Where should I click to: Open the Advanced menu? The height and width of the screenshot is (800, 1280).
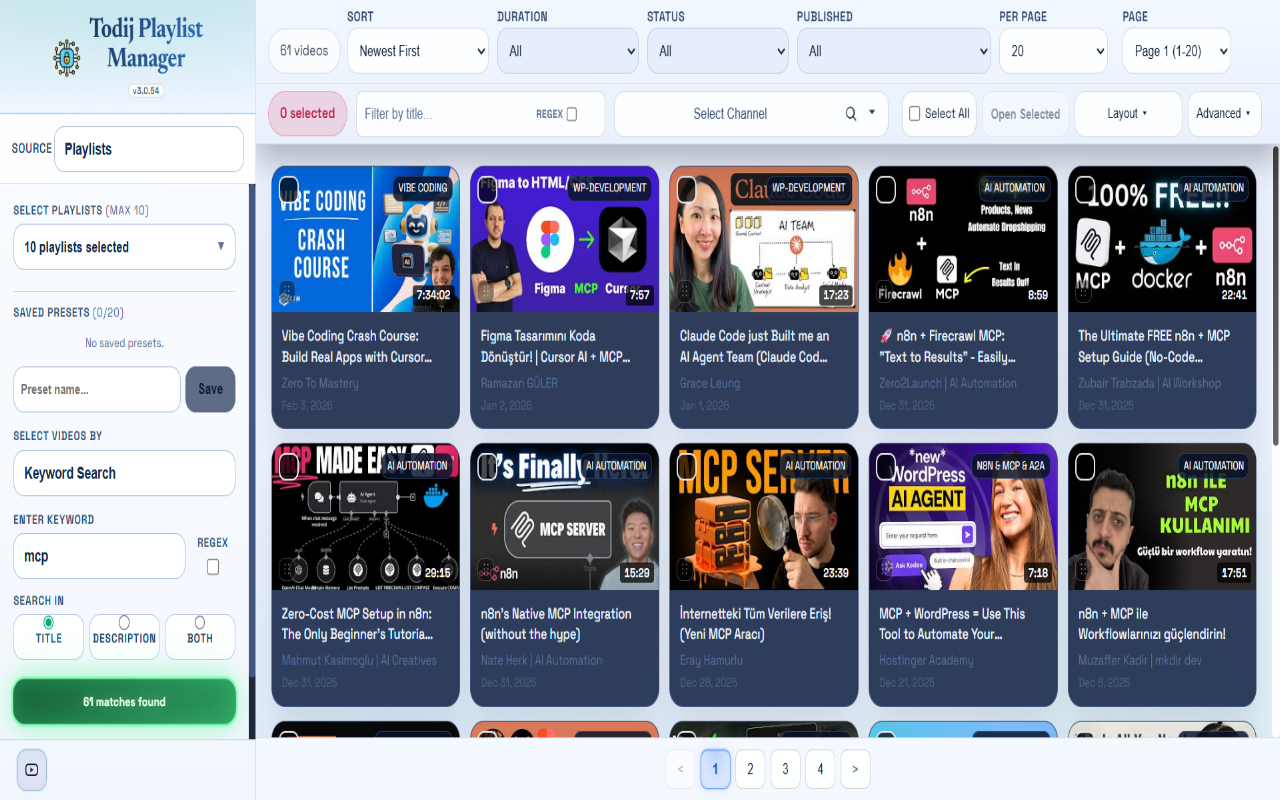(1224, 114)
